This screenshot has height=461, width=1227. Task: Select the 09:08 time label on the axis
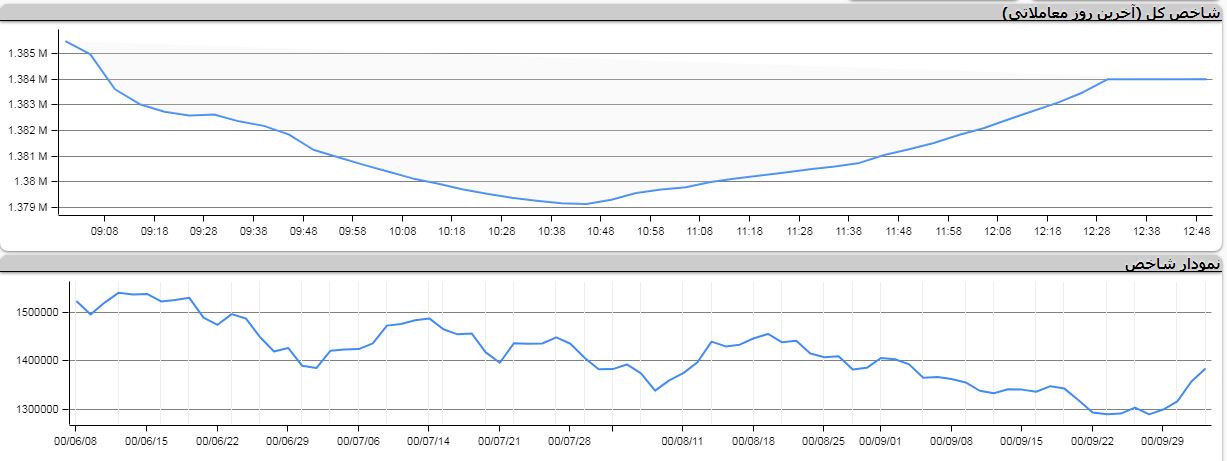click(x=104, y=231)
